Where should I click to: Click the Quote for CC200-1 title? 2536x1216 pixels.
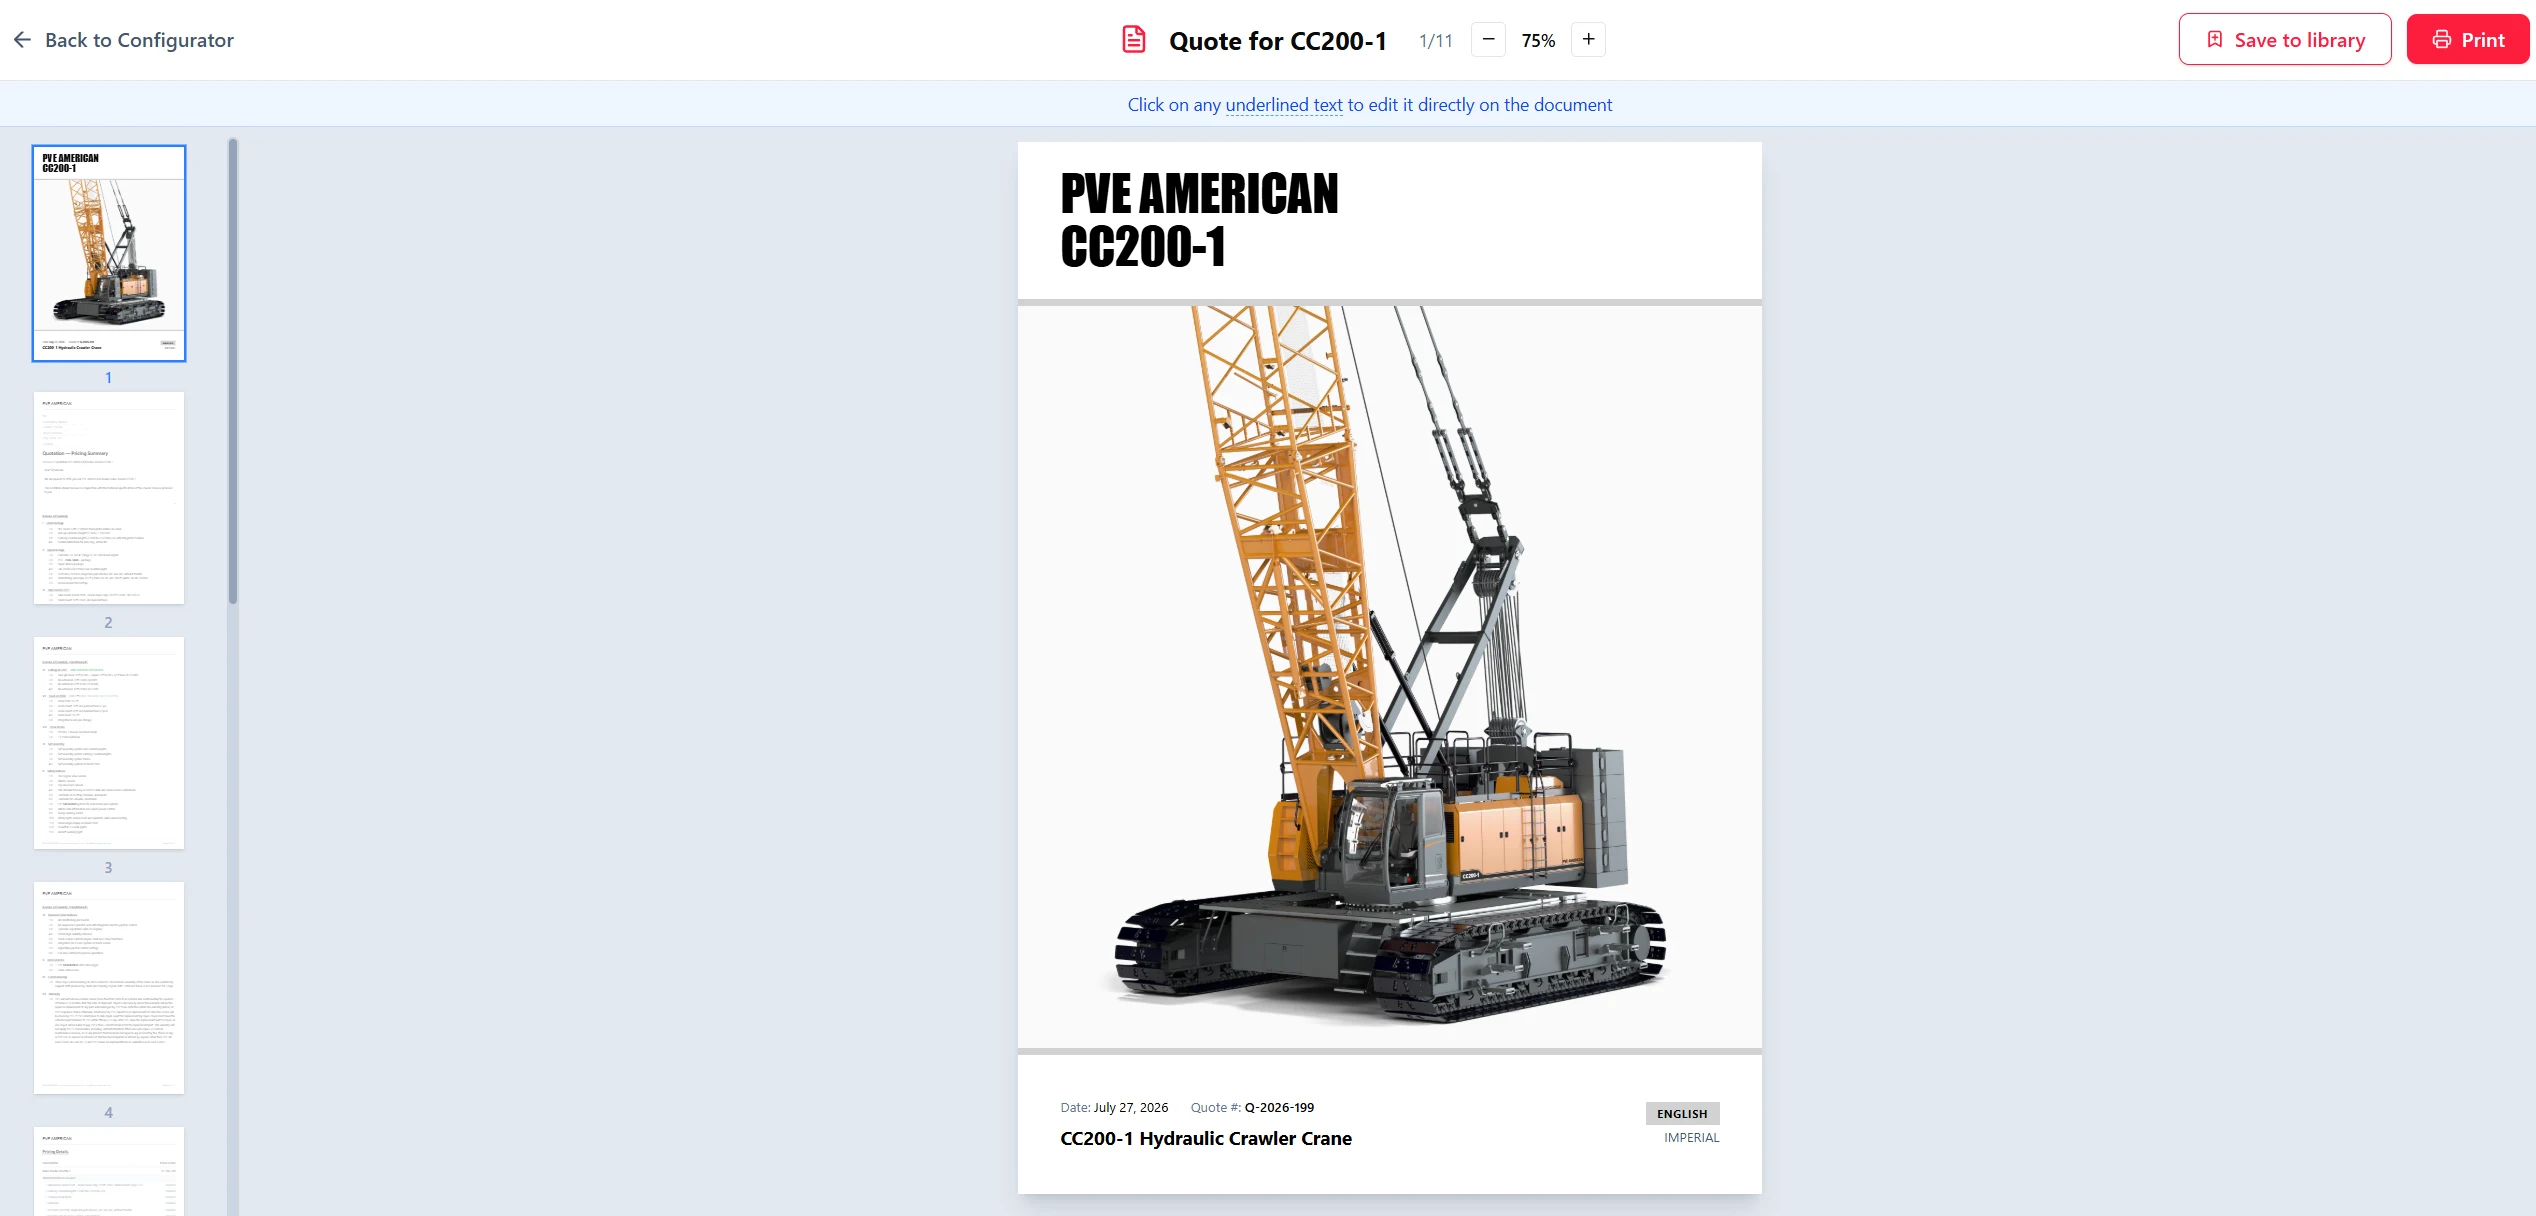[x=1278, y=41]
